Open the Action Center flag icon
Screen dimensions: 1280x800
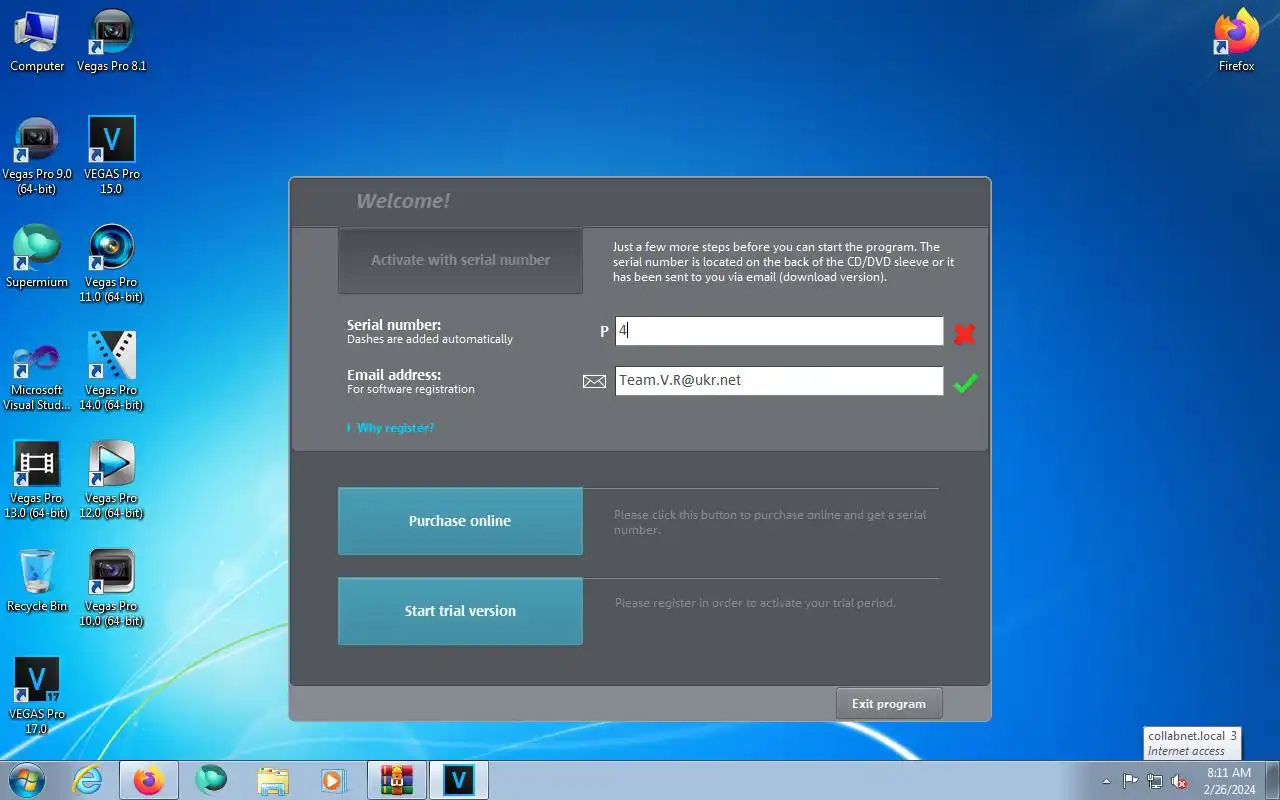click(x=1130, y=781)
